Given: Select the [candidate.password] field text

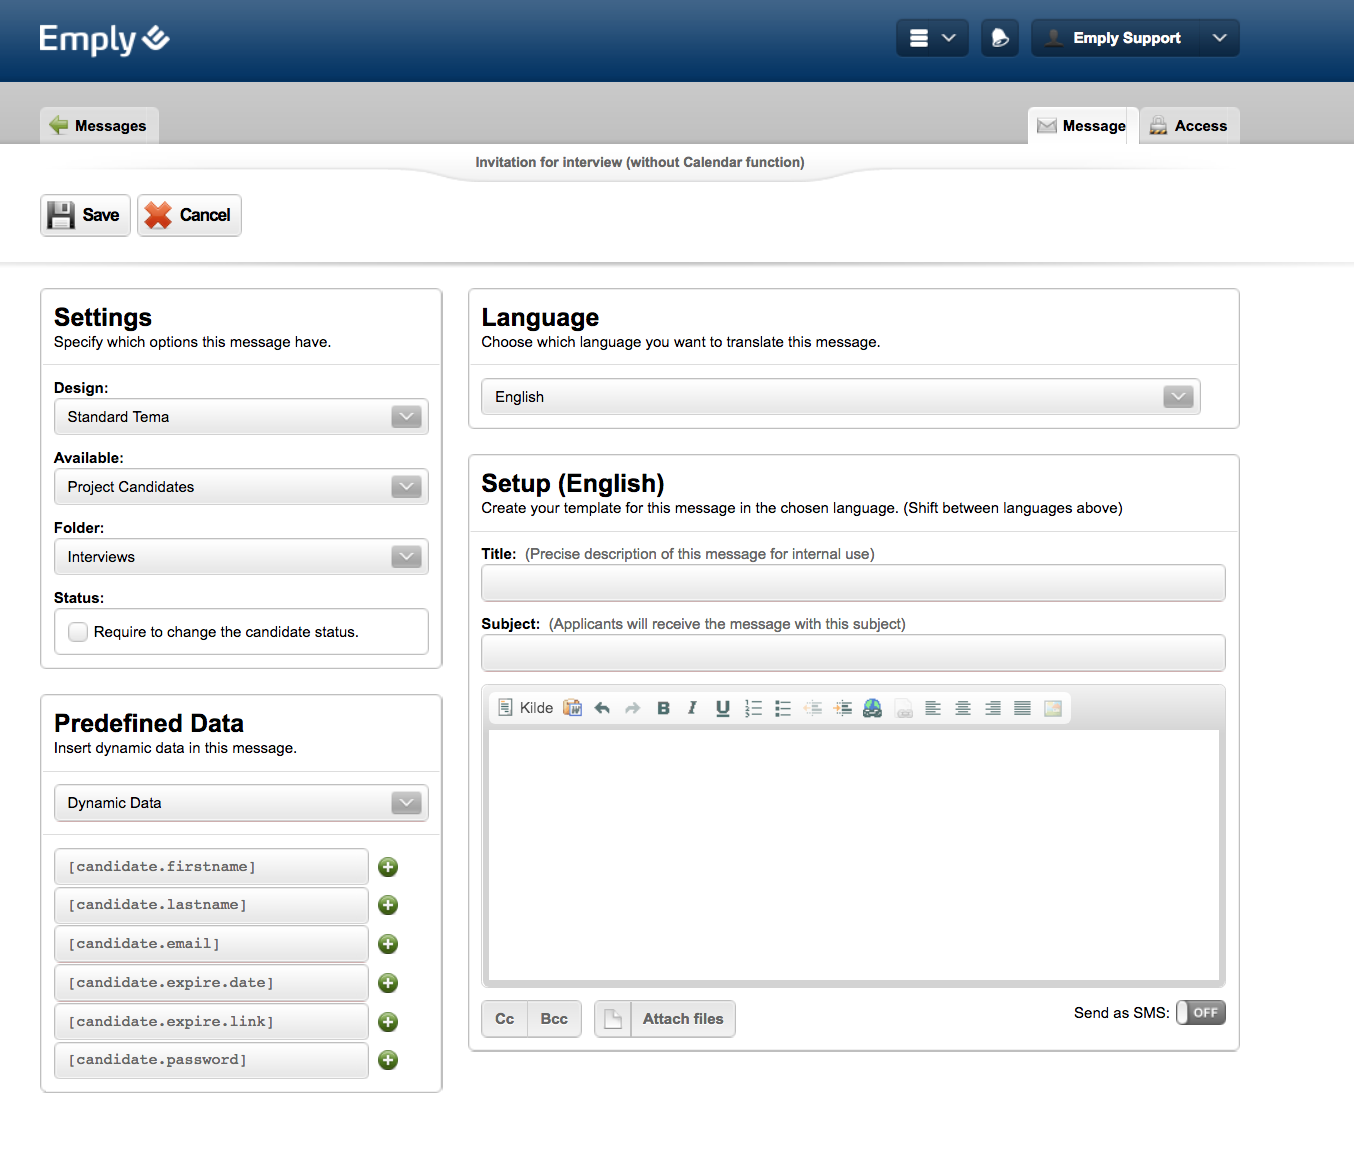Looking at the screenshot, I should tap(211, 1060).
